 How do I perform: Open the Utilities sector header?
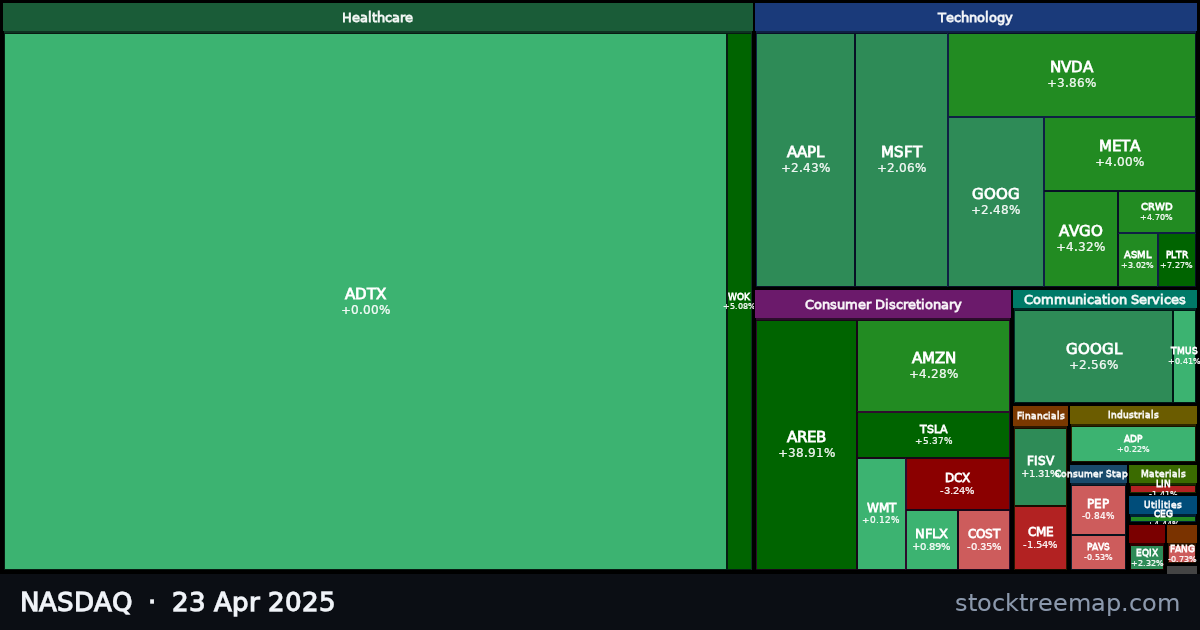pos(1163,505)
